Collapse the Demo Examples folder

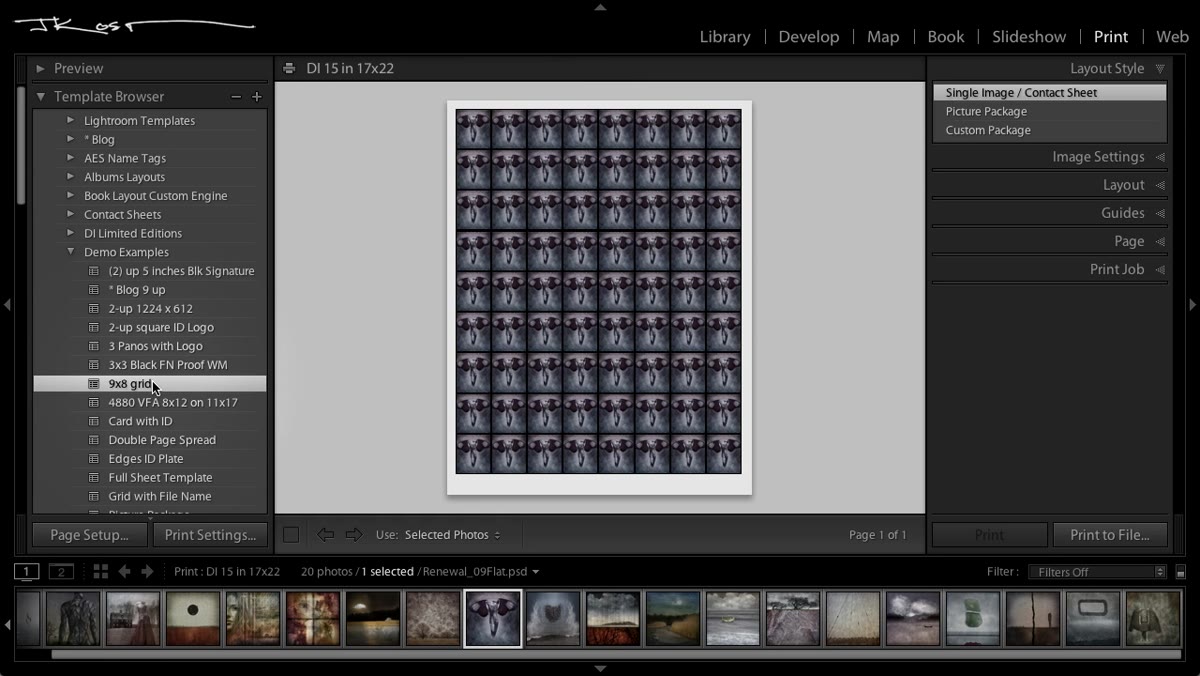tap(71, 252)
